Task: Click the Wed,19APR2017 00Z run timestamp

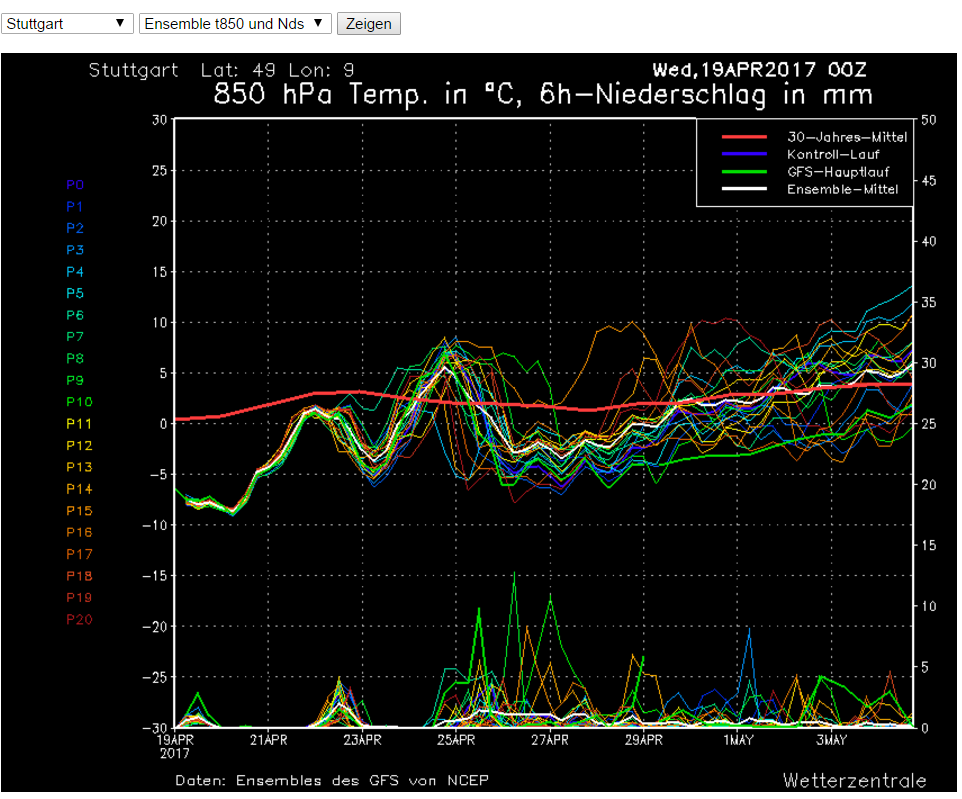Action: 759,70
